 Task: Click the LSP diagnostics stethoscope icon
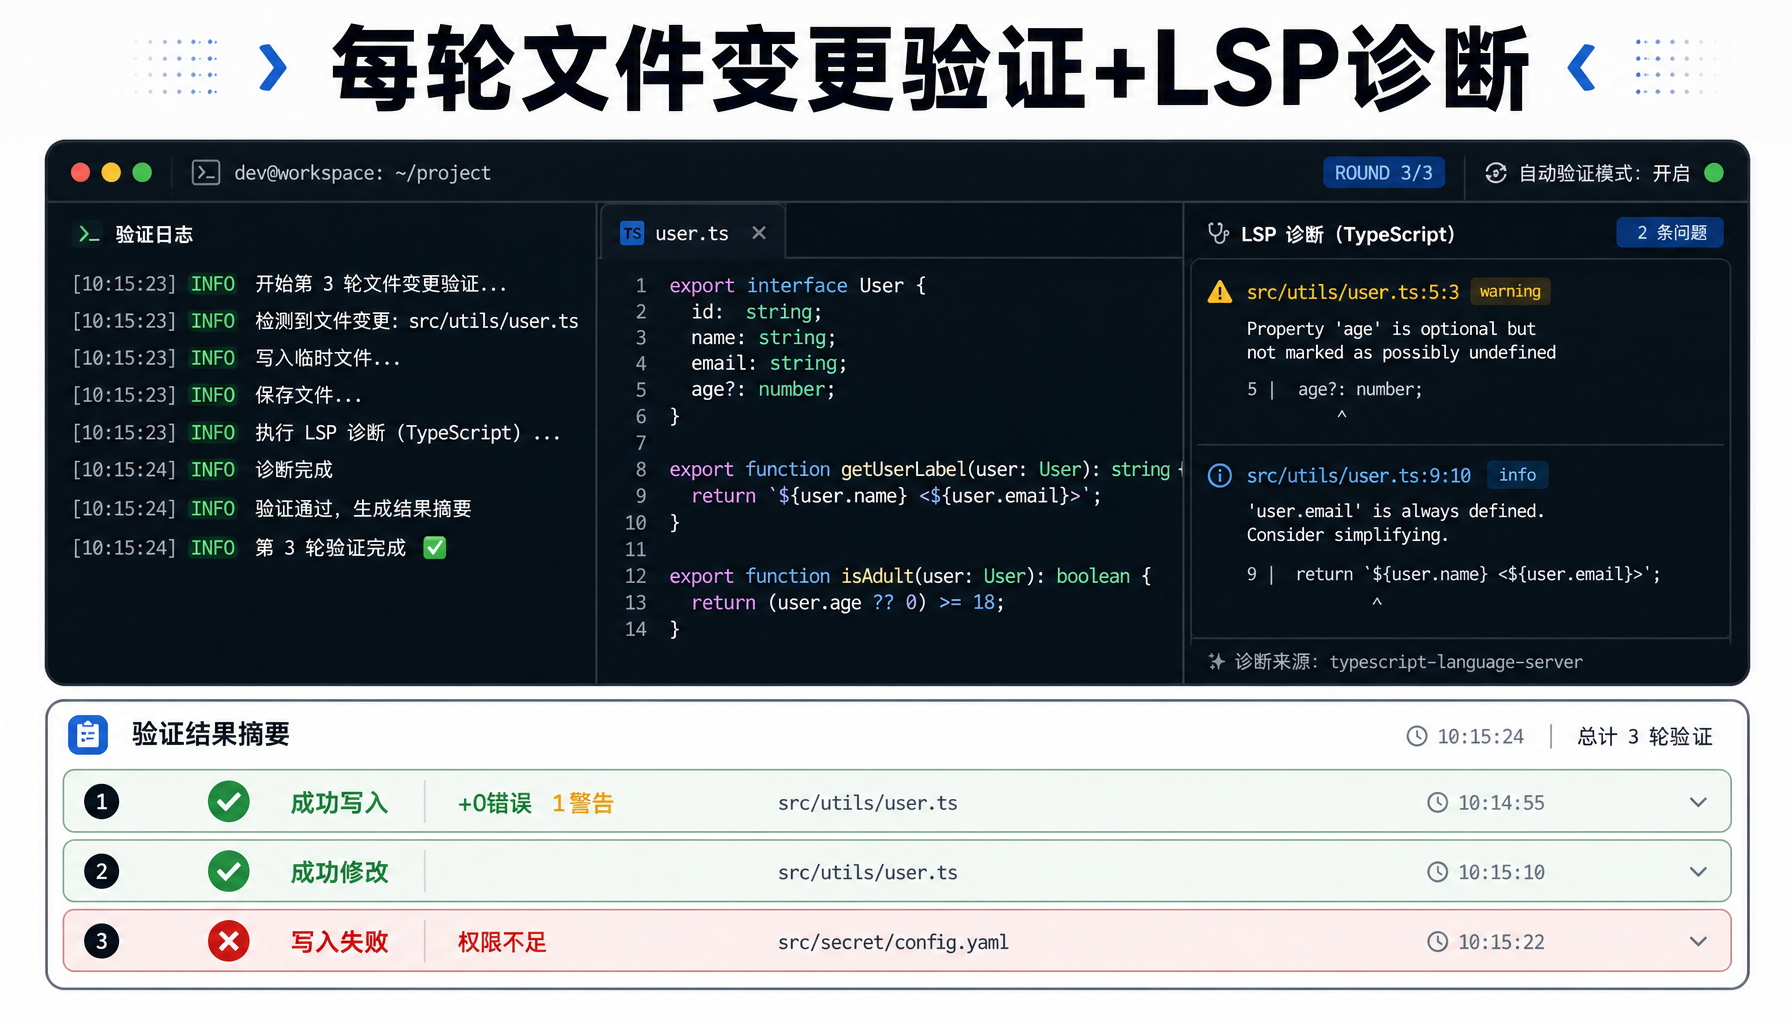[x=1218, y=233]
